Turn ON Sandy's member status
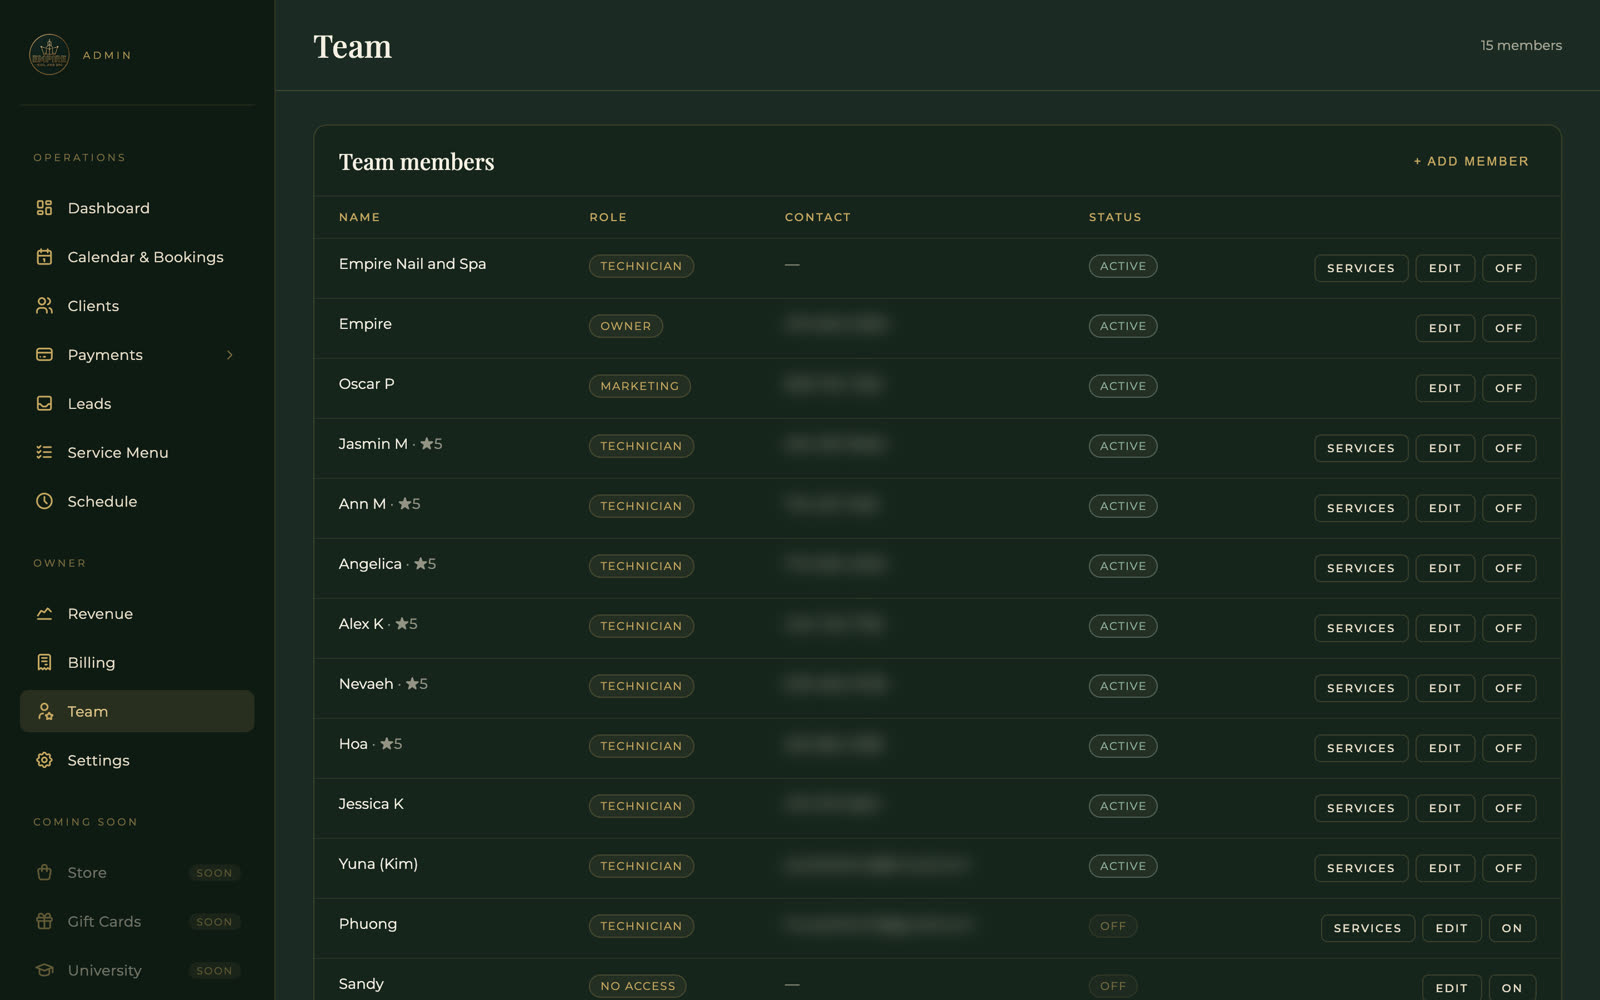The width and height of the screenshot is (1600, 1000). tap(1512, 988)
